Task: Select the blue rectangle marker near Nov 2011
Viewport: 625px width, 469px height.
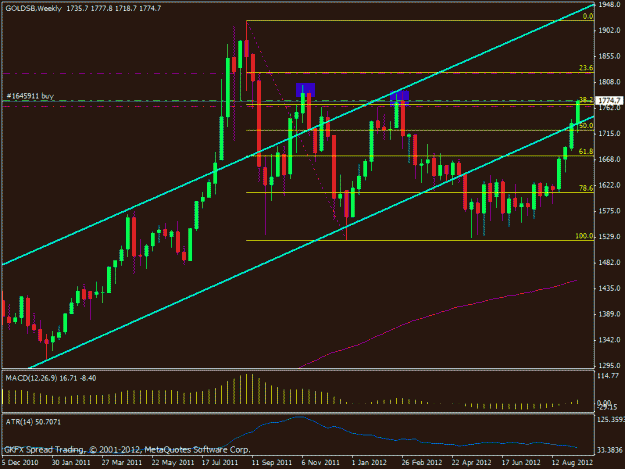Action: pyautogui.click(x=305, y=90)
